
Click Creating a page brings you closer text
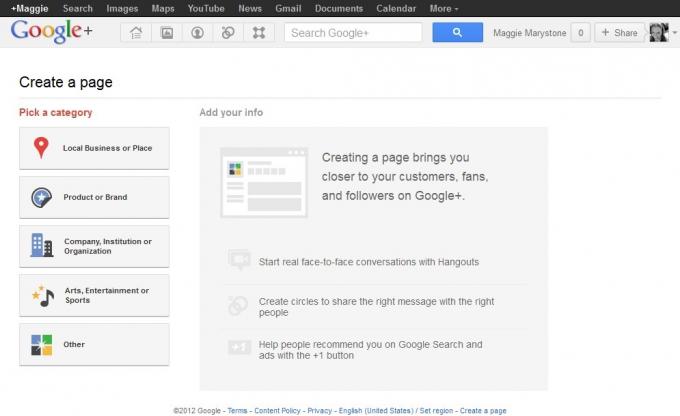405,177
